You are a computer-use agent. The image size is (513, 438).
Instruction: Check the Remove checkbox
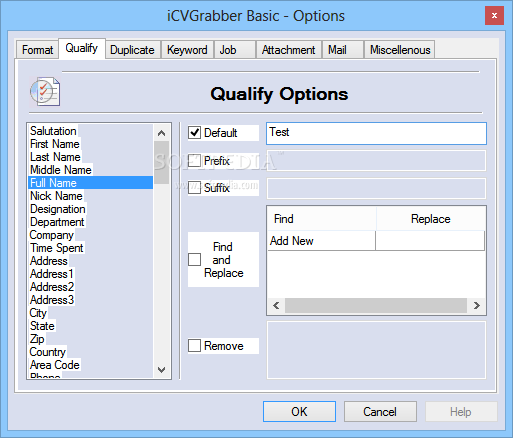click(194, 346)
